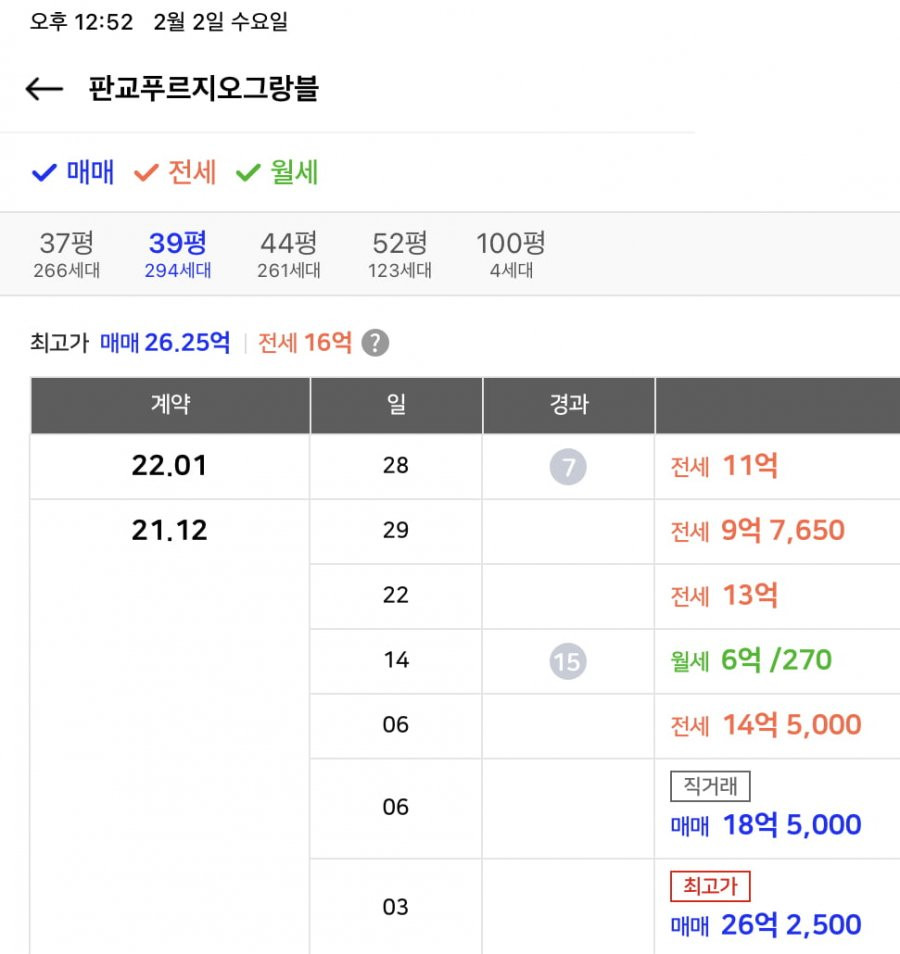Image resolution: width=900 pixels, height=954 pixels.
Task: Tap the gray circle badge showing 7
Action: point(568,466)
